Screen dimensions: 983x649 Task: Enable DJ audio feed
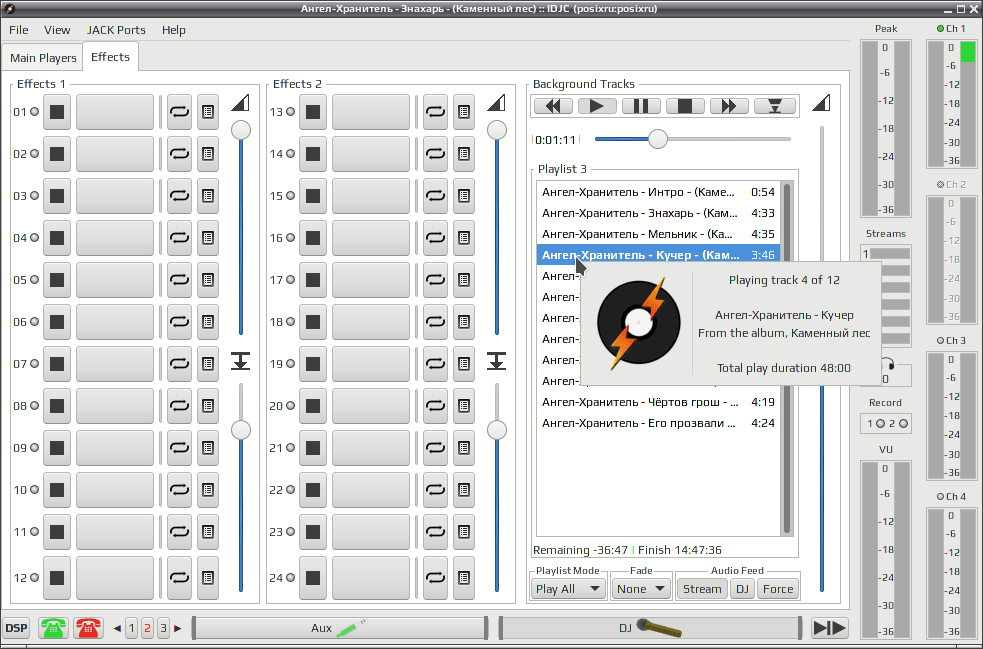pos(742,589)
